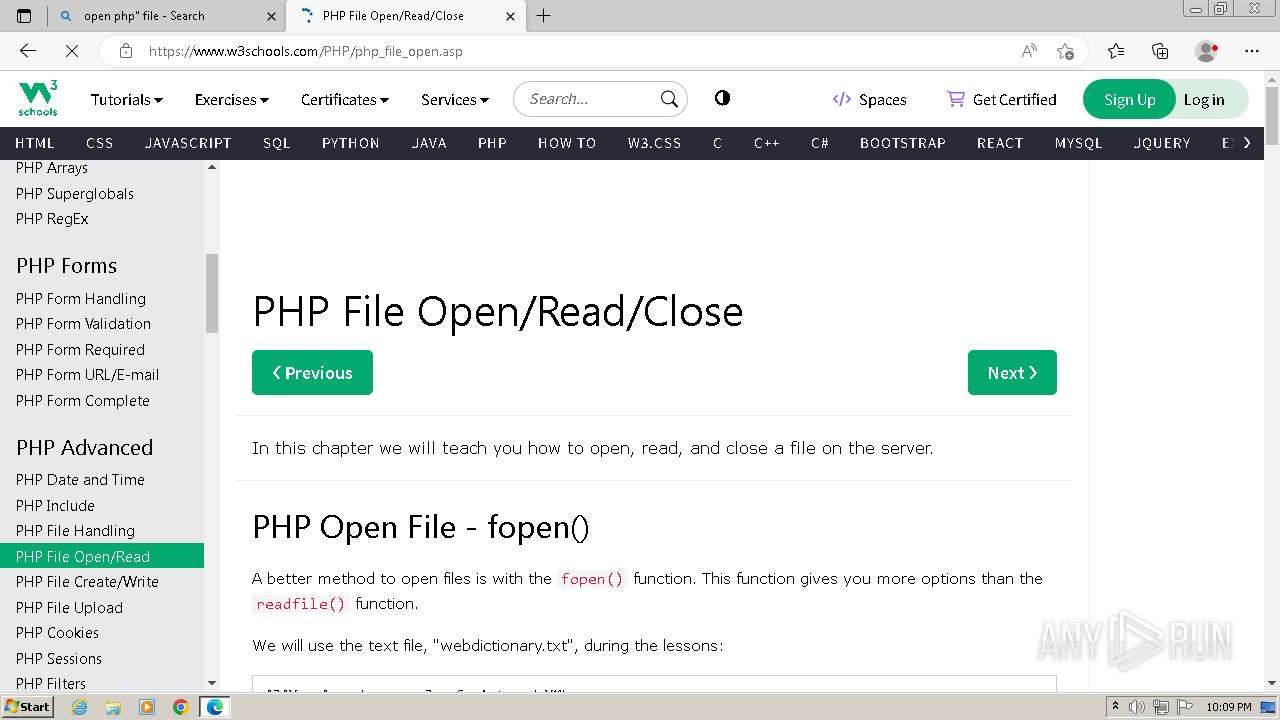
Task: Click the Previous button
Action: pyautogui.click(x=312, y=372)
